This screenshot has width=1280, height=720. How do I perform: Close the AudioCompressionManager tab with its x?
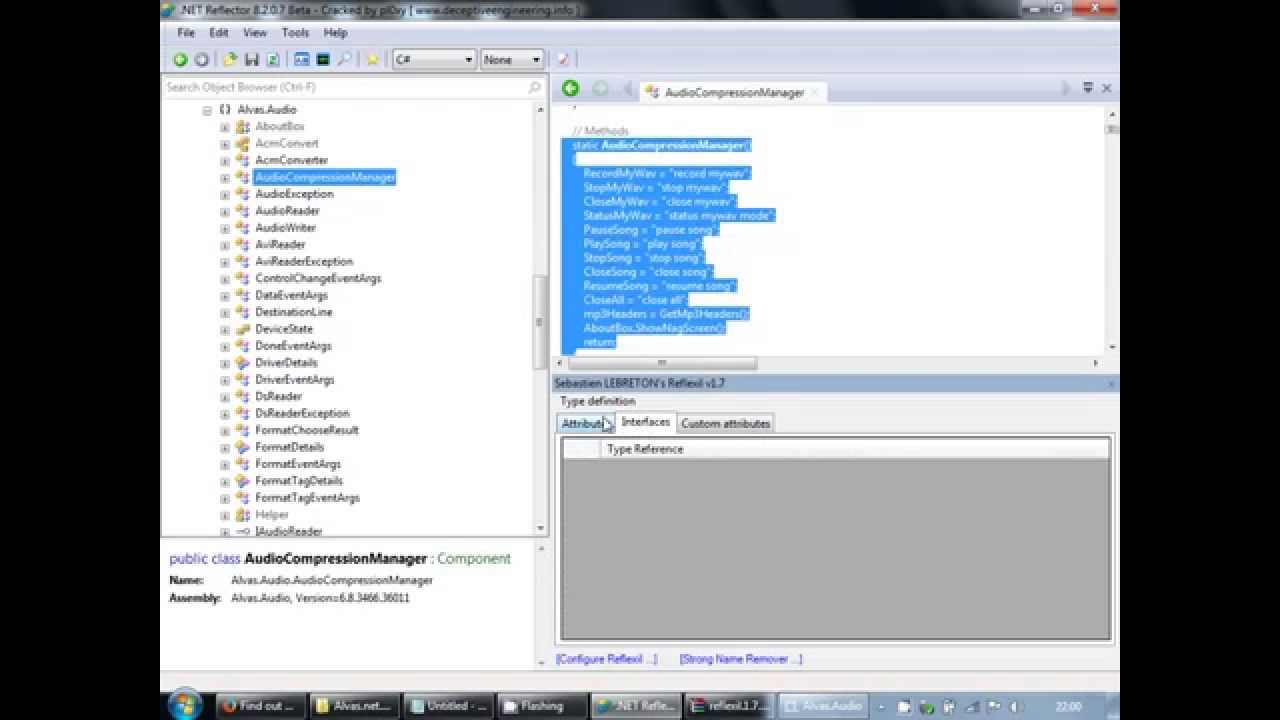tap(815, 92)
